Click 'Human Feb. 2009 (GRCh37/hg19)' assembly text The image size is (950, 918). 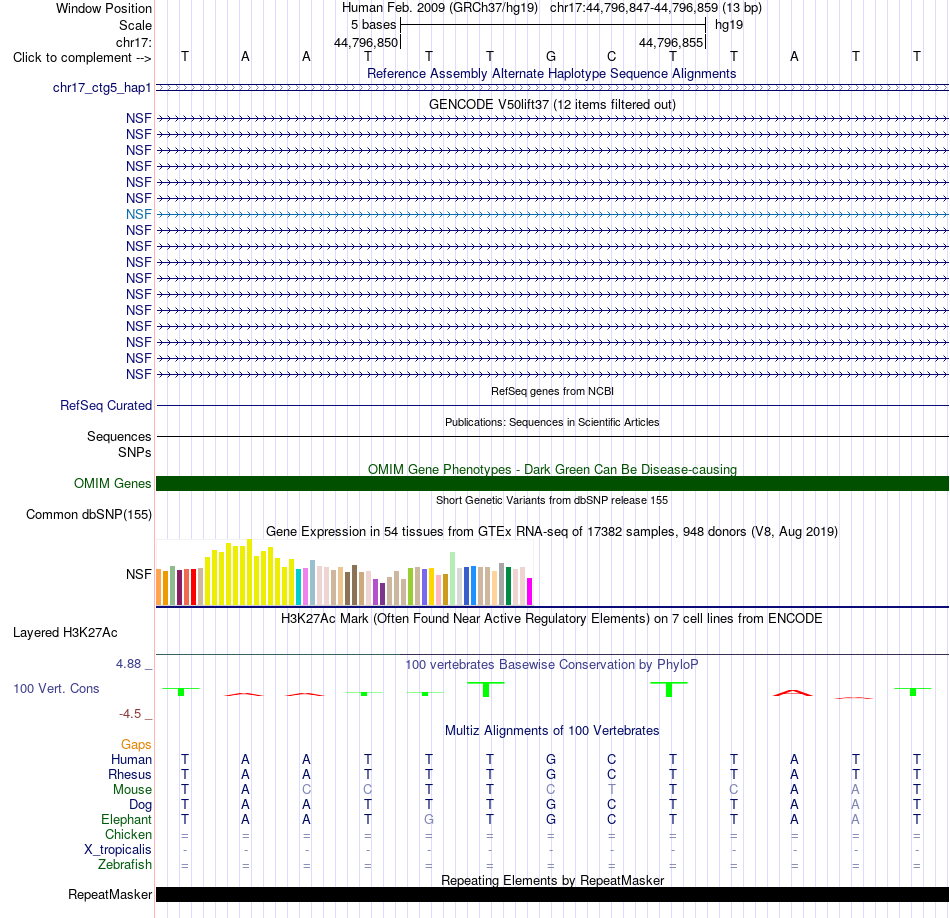click(440, 8)
